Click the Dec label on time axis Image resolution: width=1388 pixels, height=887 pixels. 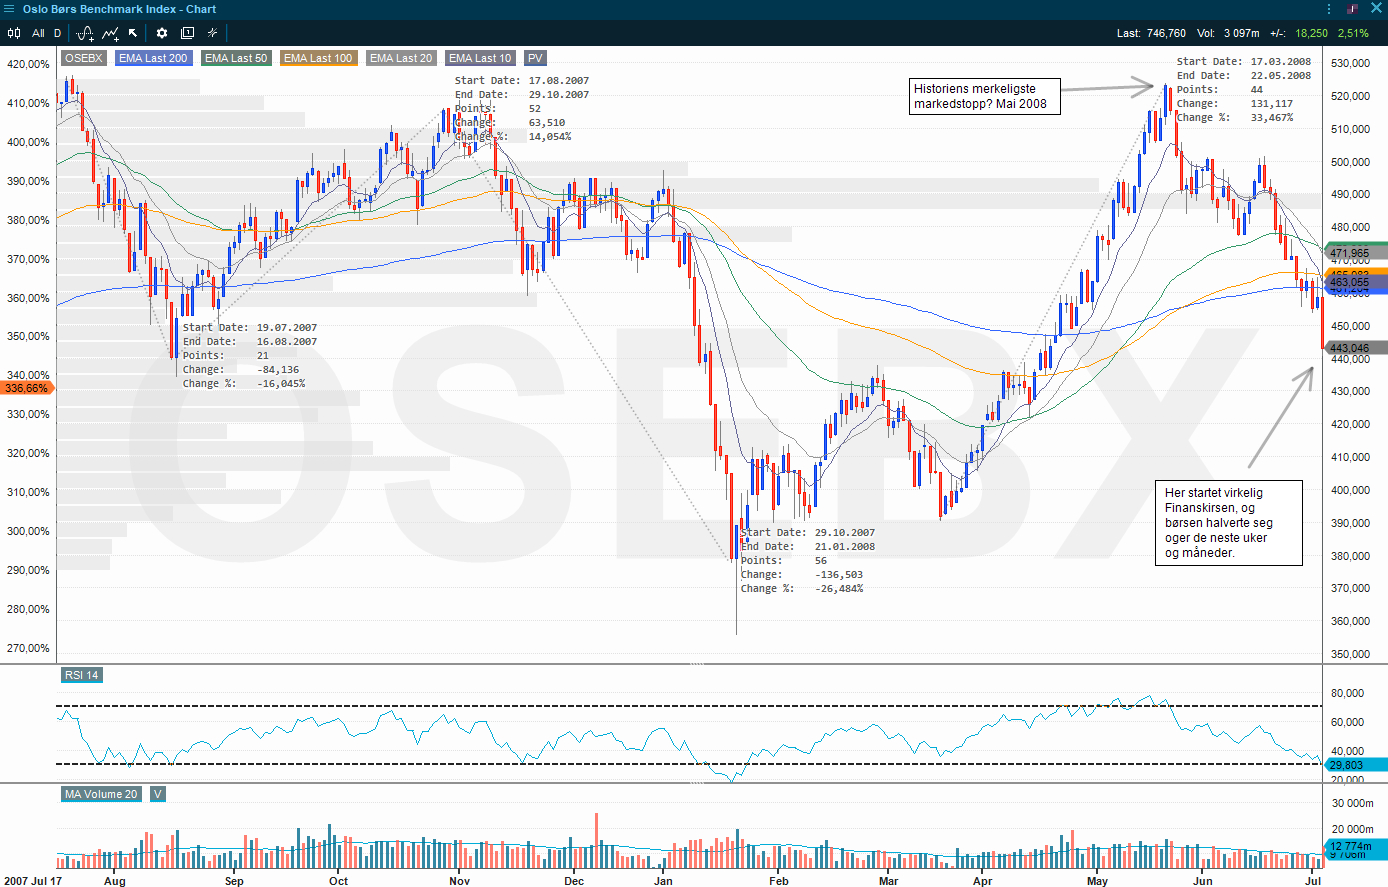pyautogui.click(x=574, y=881)
